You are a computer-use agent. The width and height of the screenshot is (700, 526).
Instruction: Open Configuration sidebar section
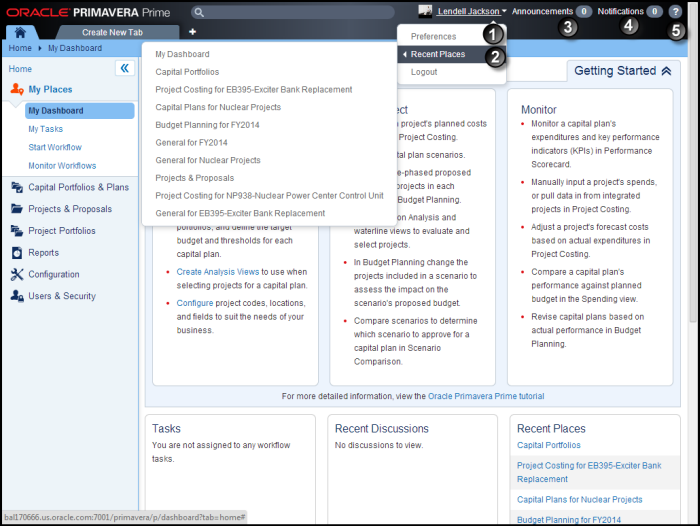point(54,274)
